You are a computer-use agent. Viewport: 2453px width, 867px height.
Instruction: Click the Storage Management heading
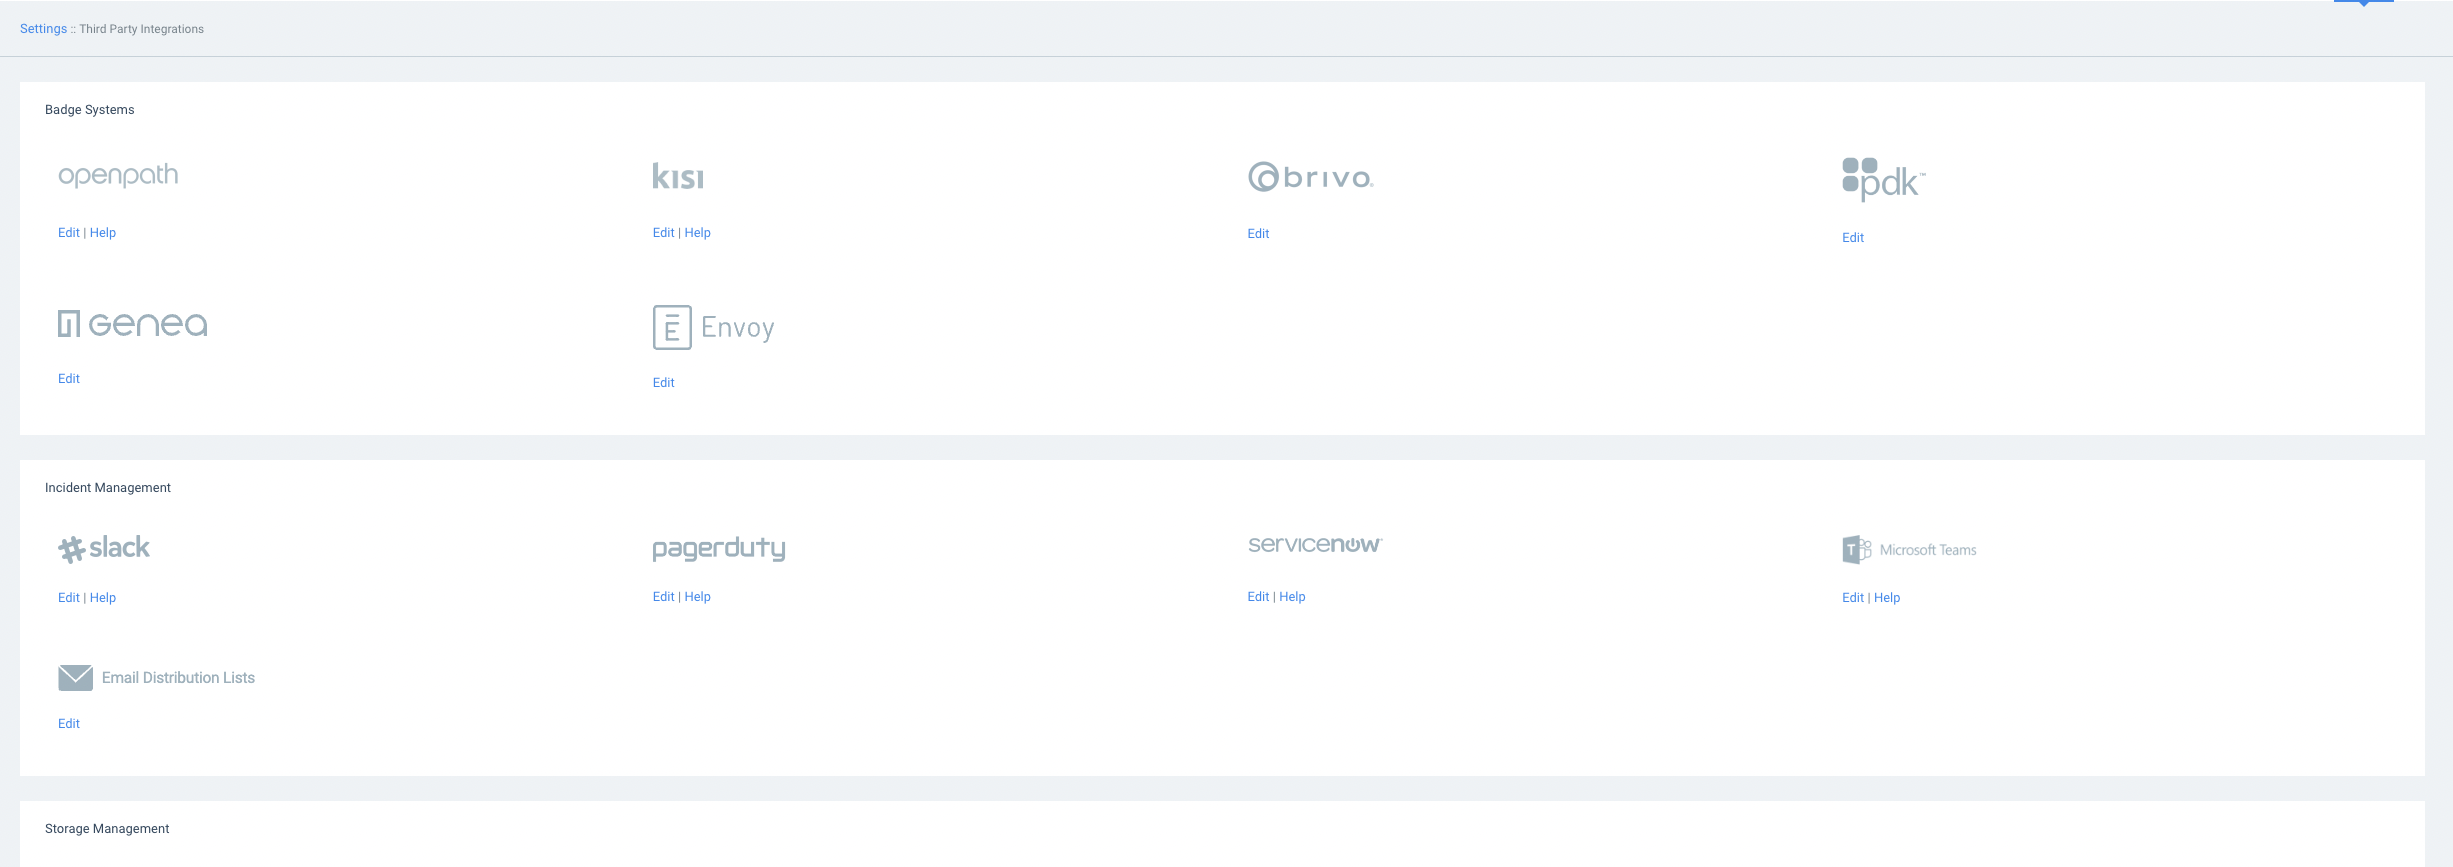click(107, 829)
